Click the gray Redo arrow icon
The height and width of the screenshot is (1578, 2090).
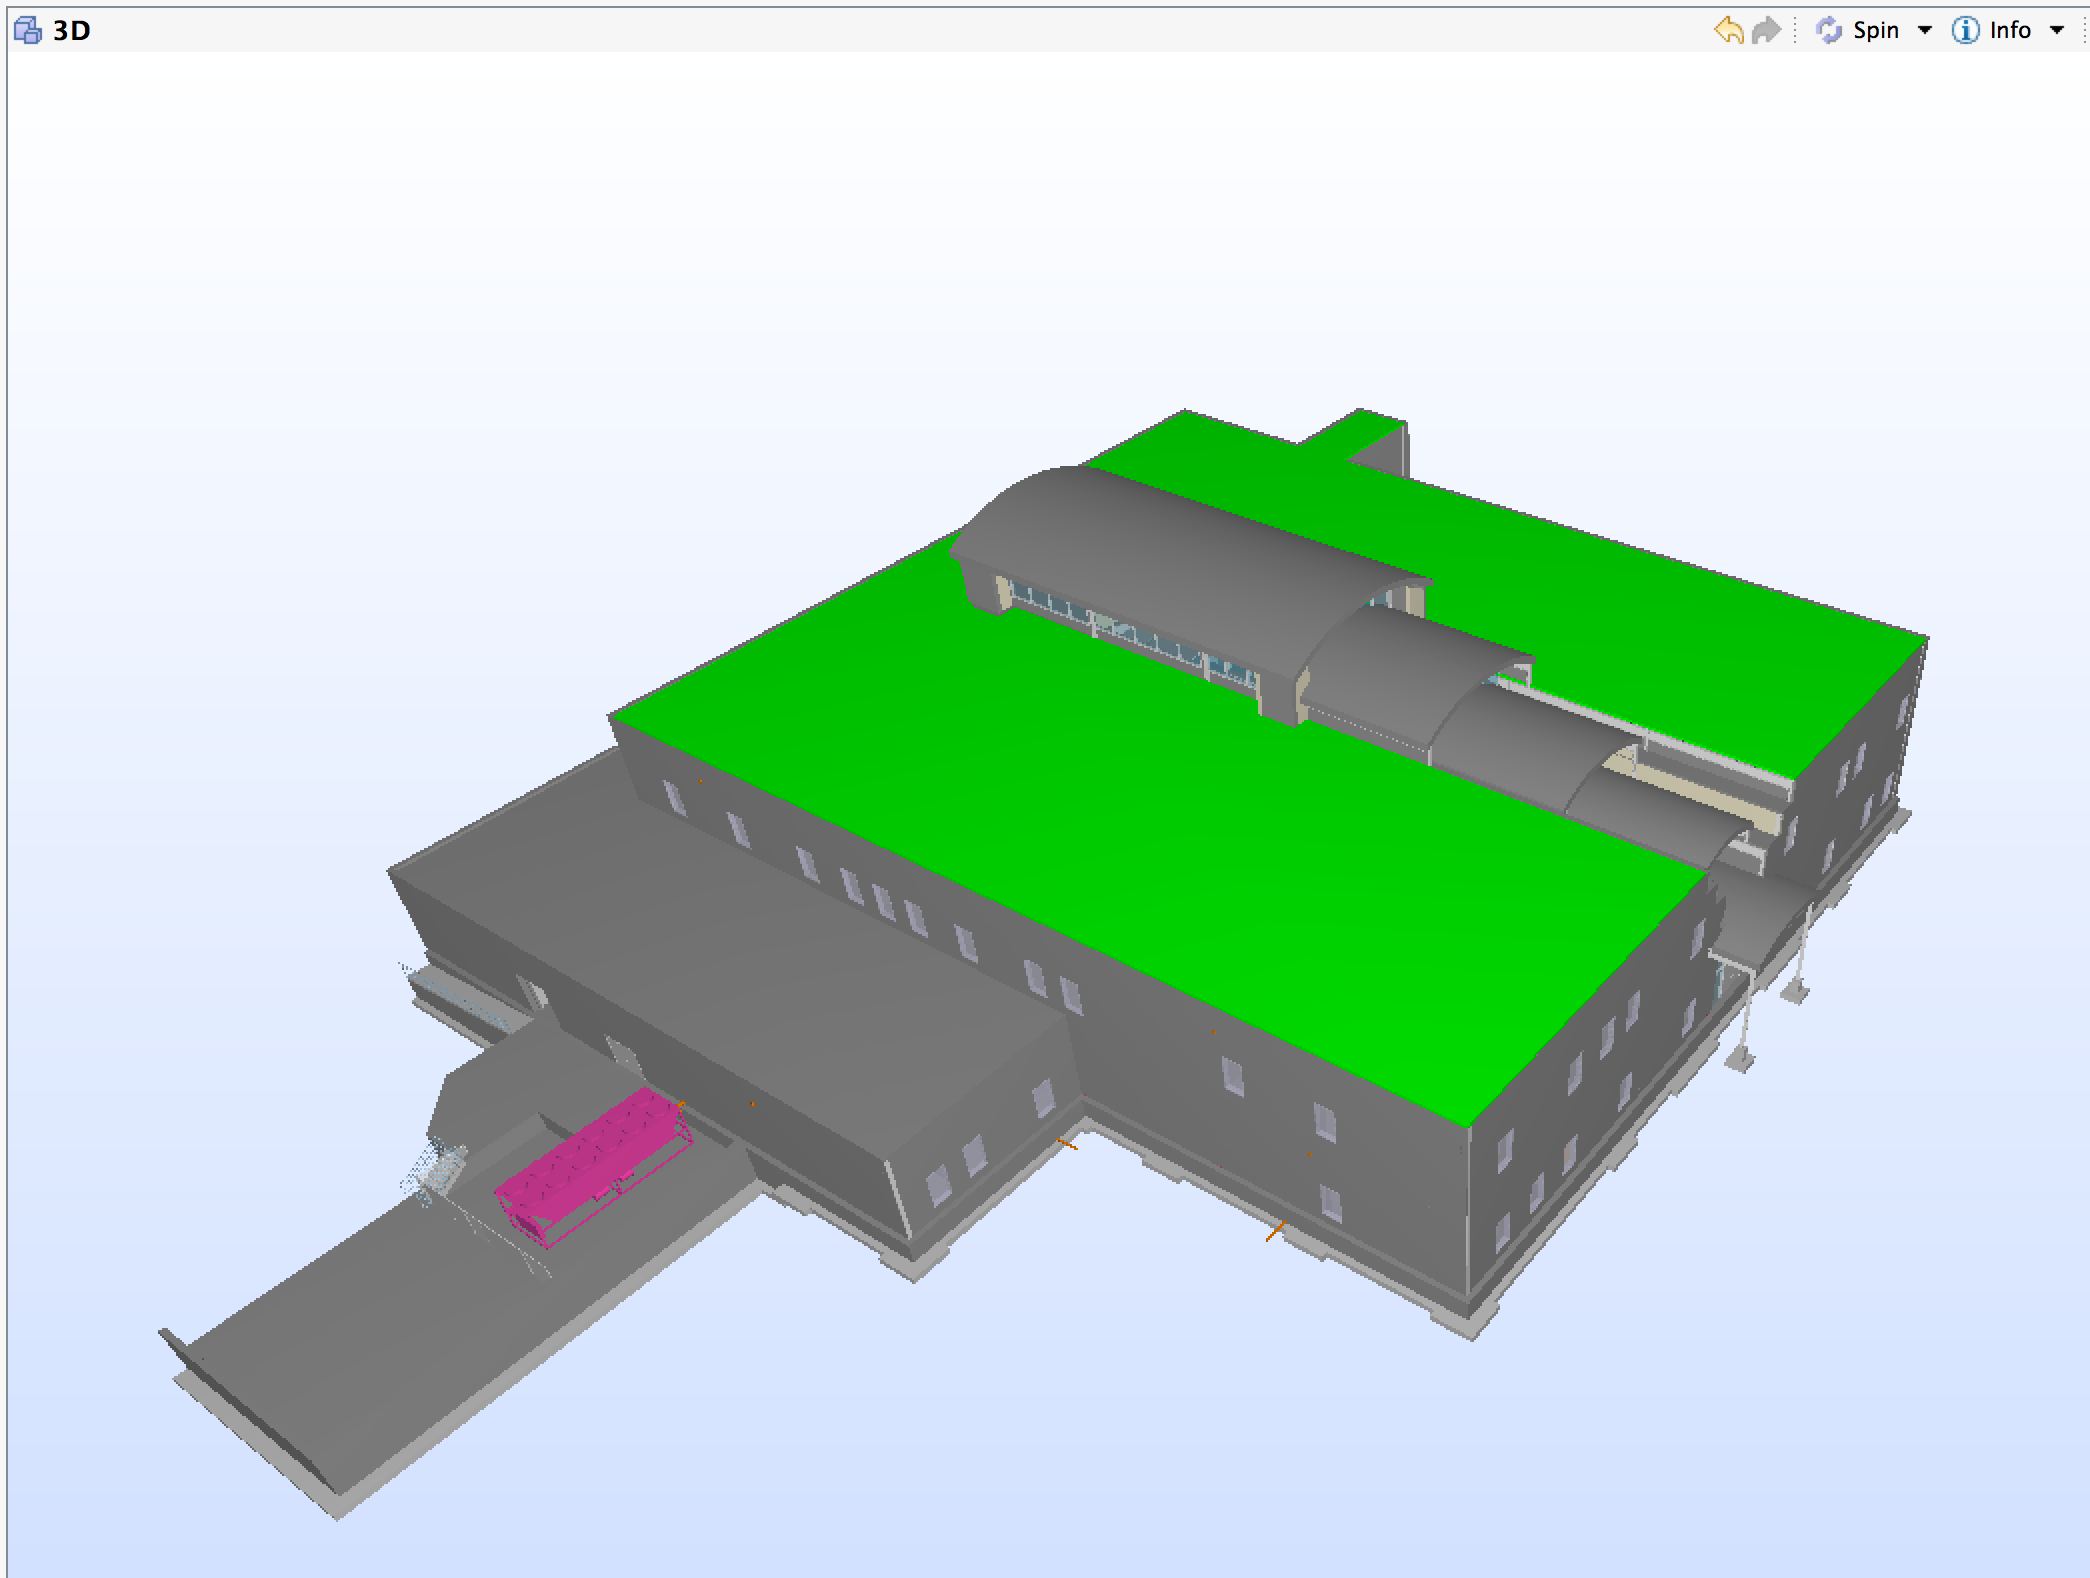1766,30
